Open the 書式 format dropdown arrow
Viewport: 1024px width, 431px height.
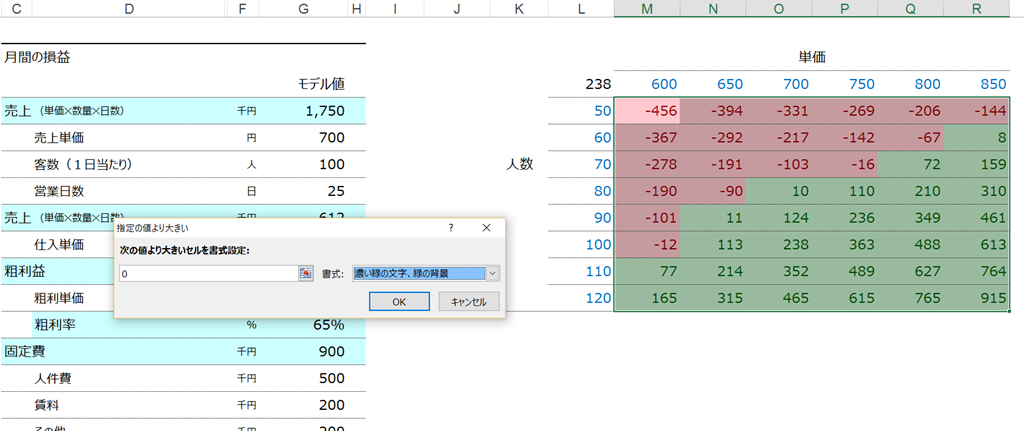[x=492, y=274]
